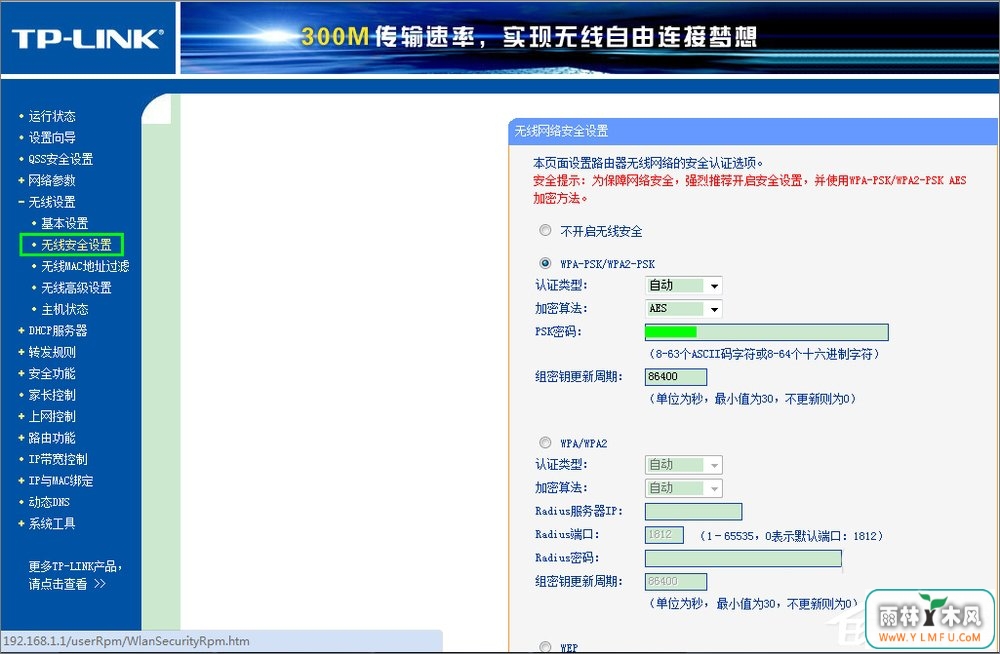Follow the 更多TP-LINK产品 请点击查看 link

tap(75, 575)
